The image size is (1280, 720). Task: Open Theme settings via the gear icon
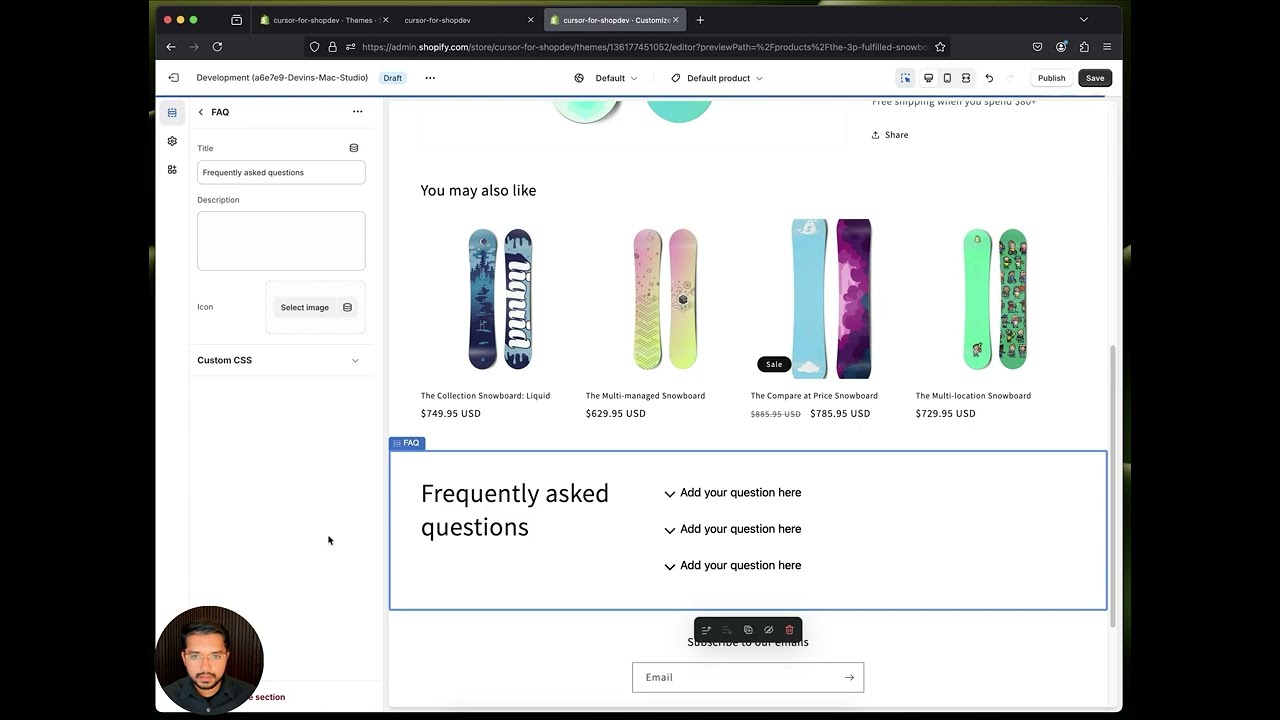pyautogui.click(x=172, y=141)
